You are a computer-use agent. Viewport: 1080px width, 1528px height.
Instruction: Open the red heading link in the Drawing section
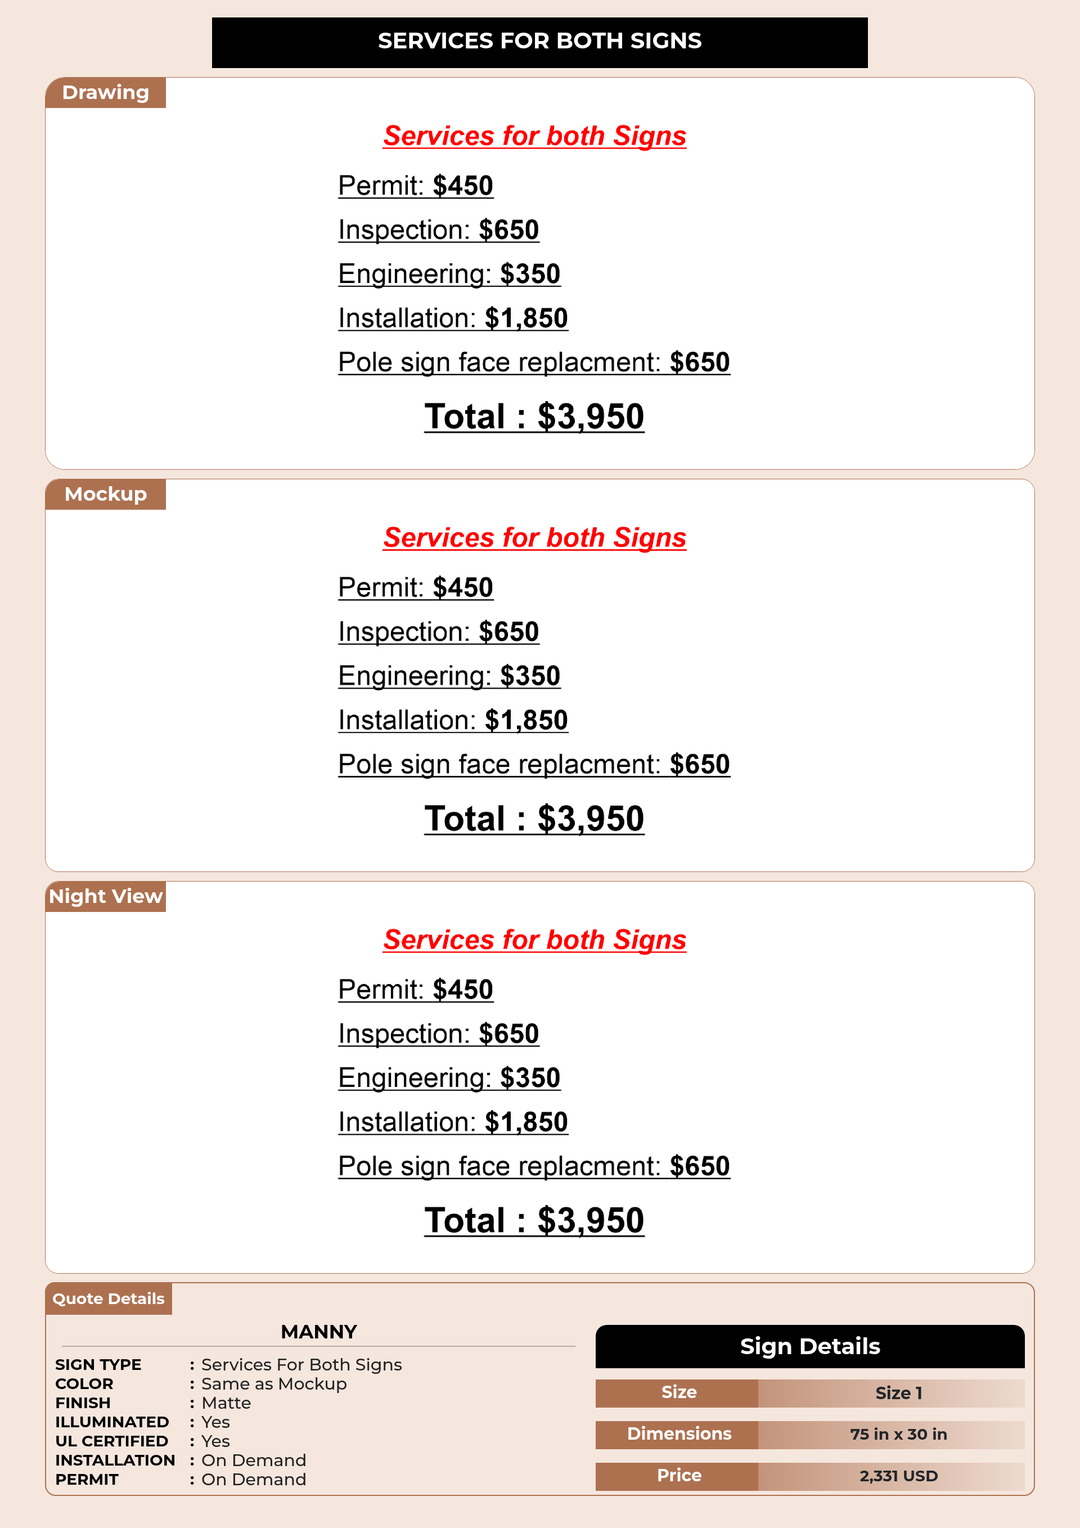[535, 136]
